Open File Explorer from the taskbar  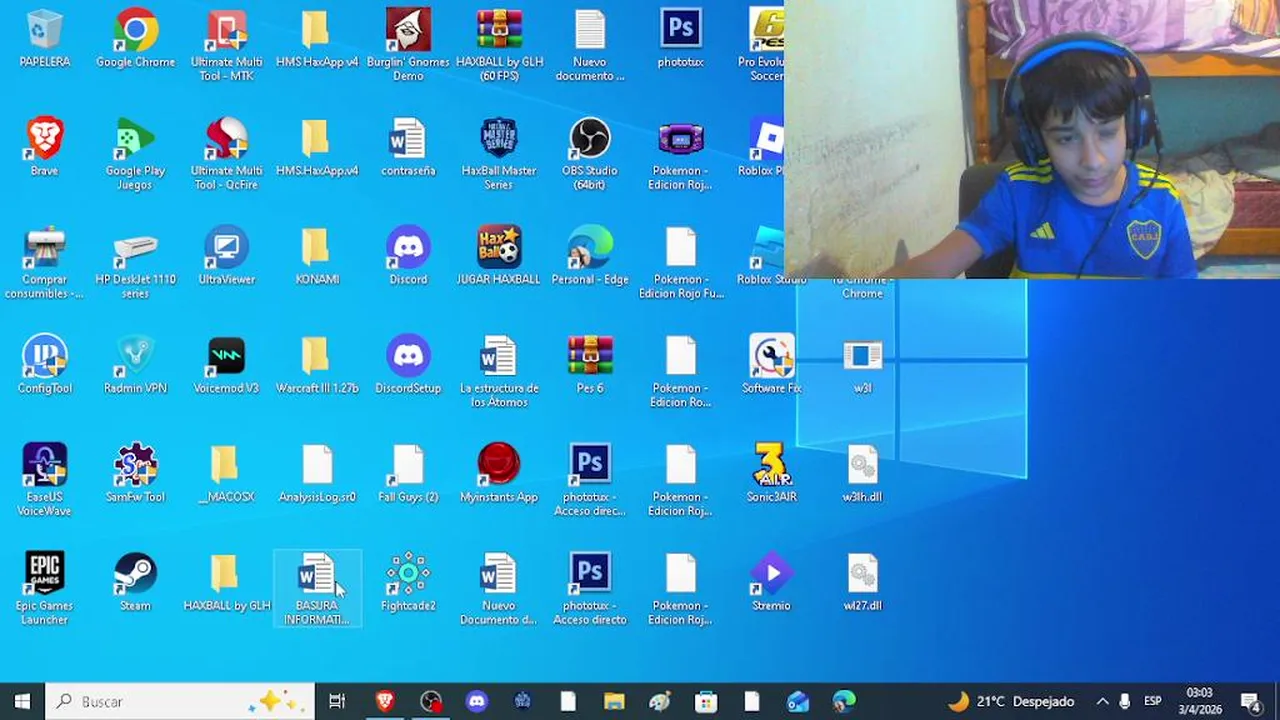coord(614,701)
